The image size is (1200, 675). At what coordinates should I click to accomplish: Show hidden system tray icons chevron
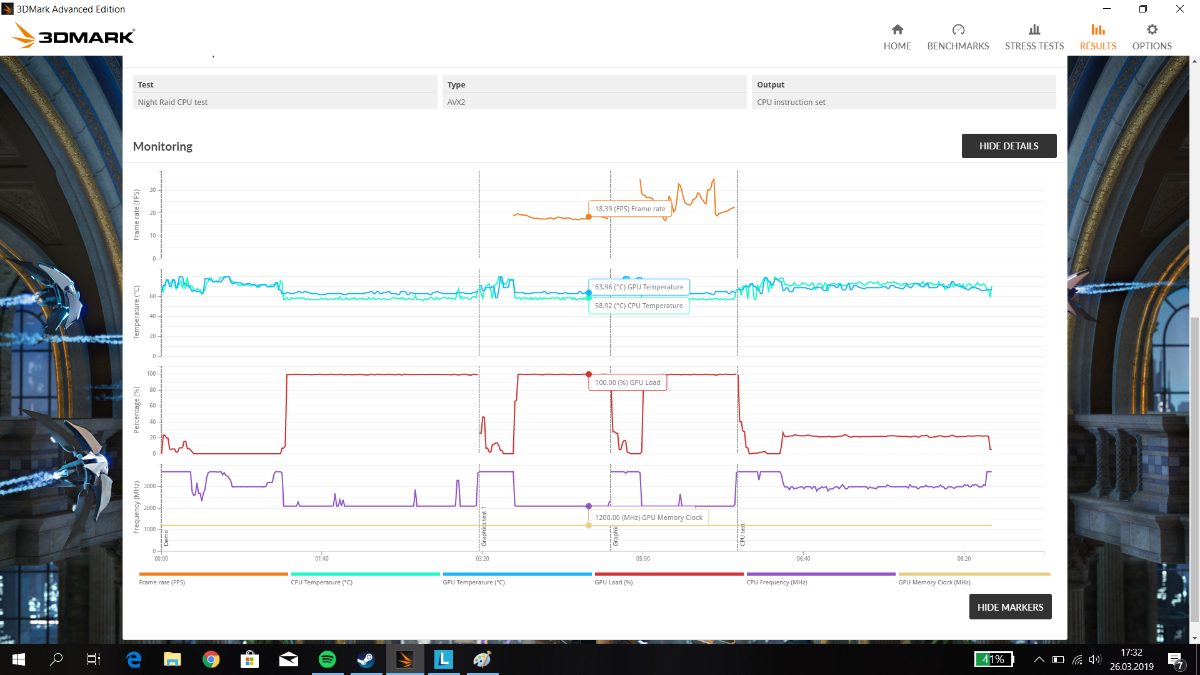[1041, 660]
